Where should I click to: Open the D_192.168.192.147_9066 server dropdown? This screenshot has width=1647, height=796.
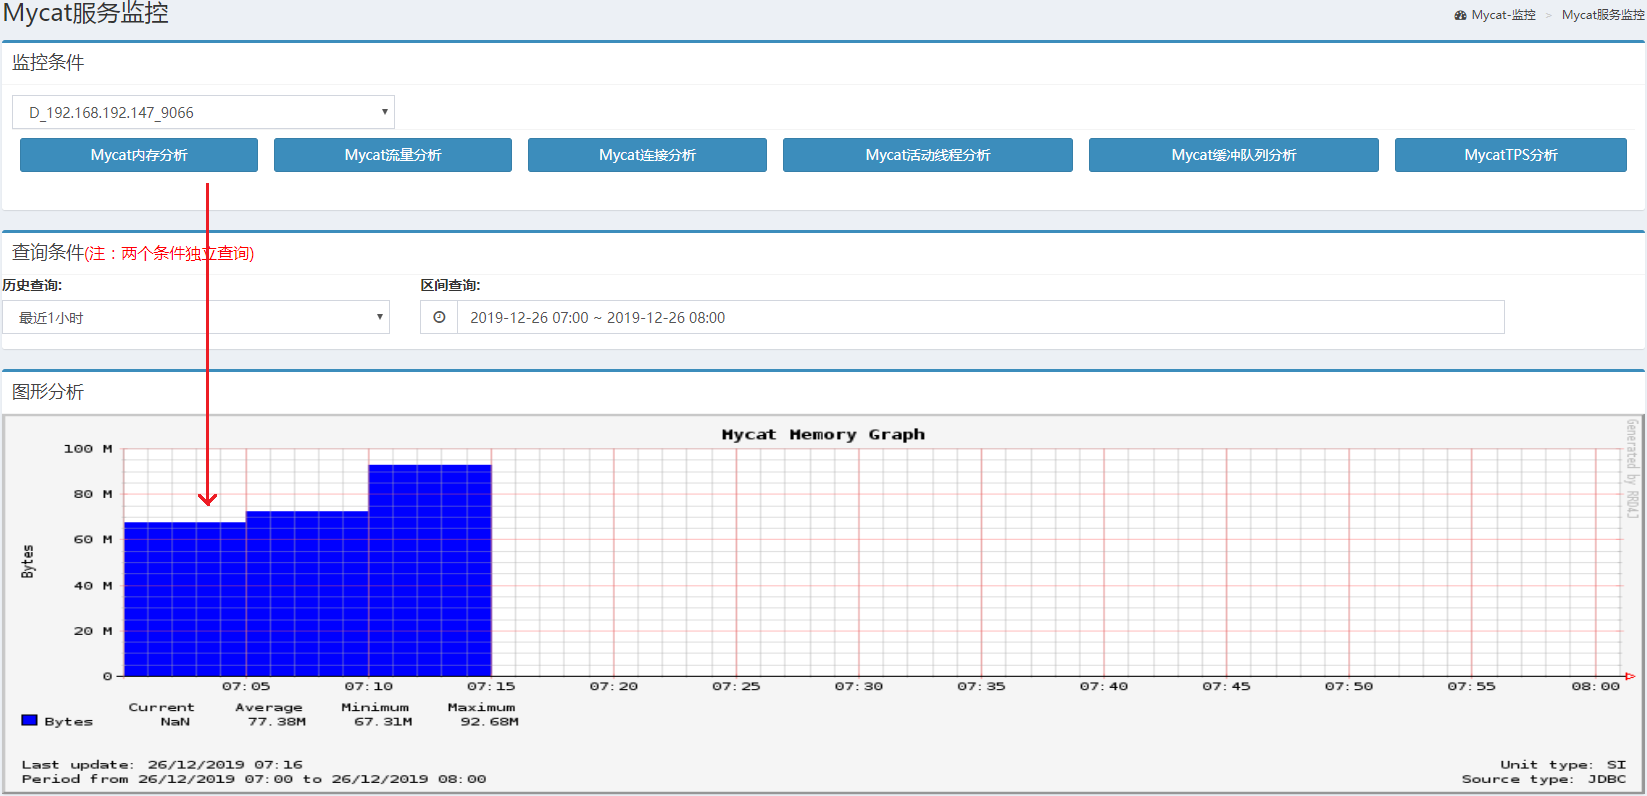(203, 112)
